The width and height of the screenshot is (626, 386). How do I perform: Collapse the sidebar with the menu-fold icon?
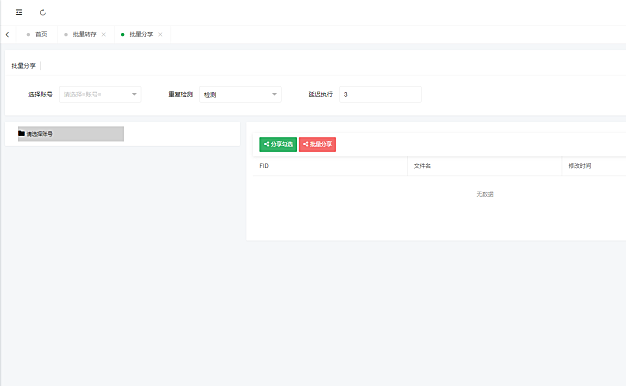(x=19, y=12)
